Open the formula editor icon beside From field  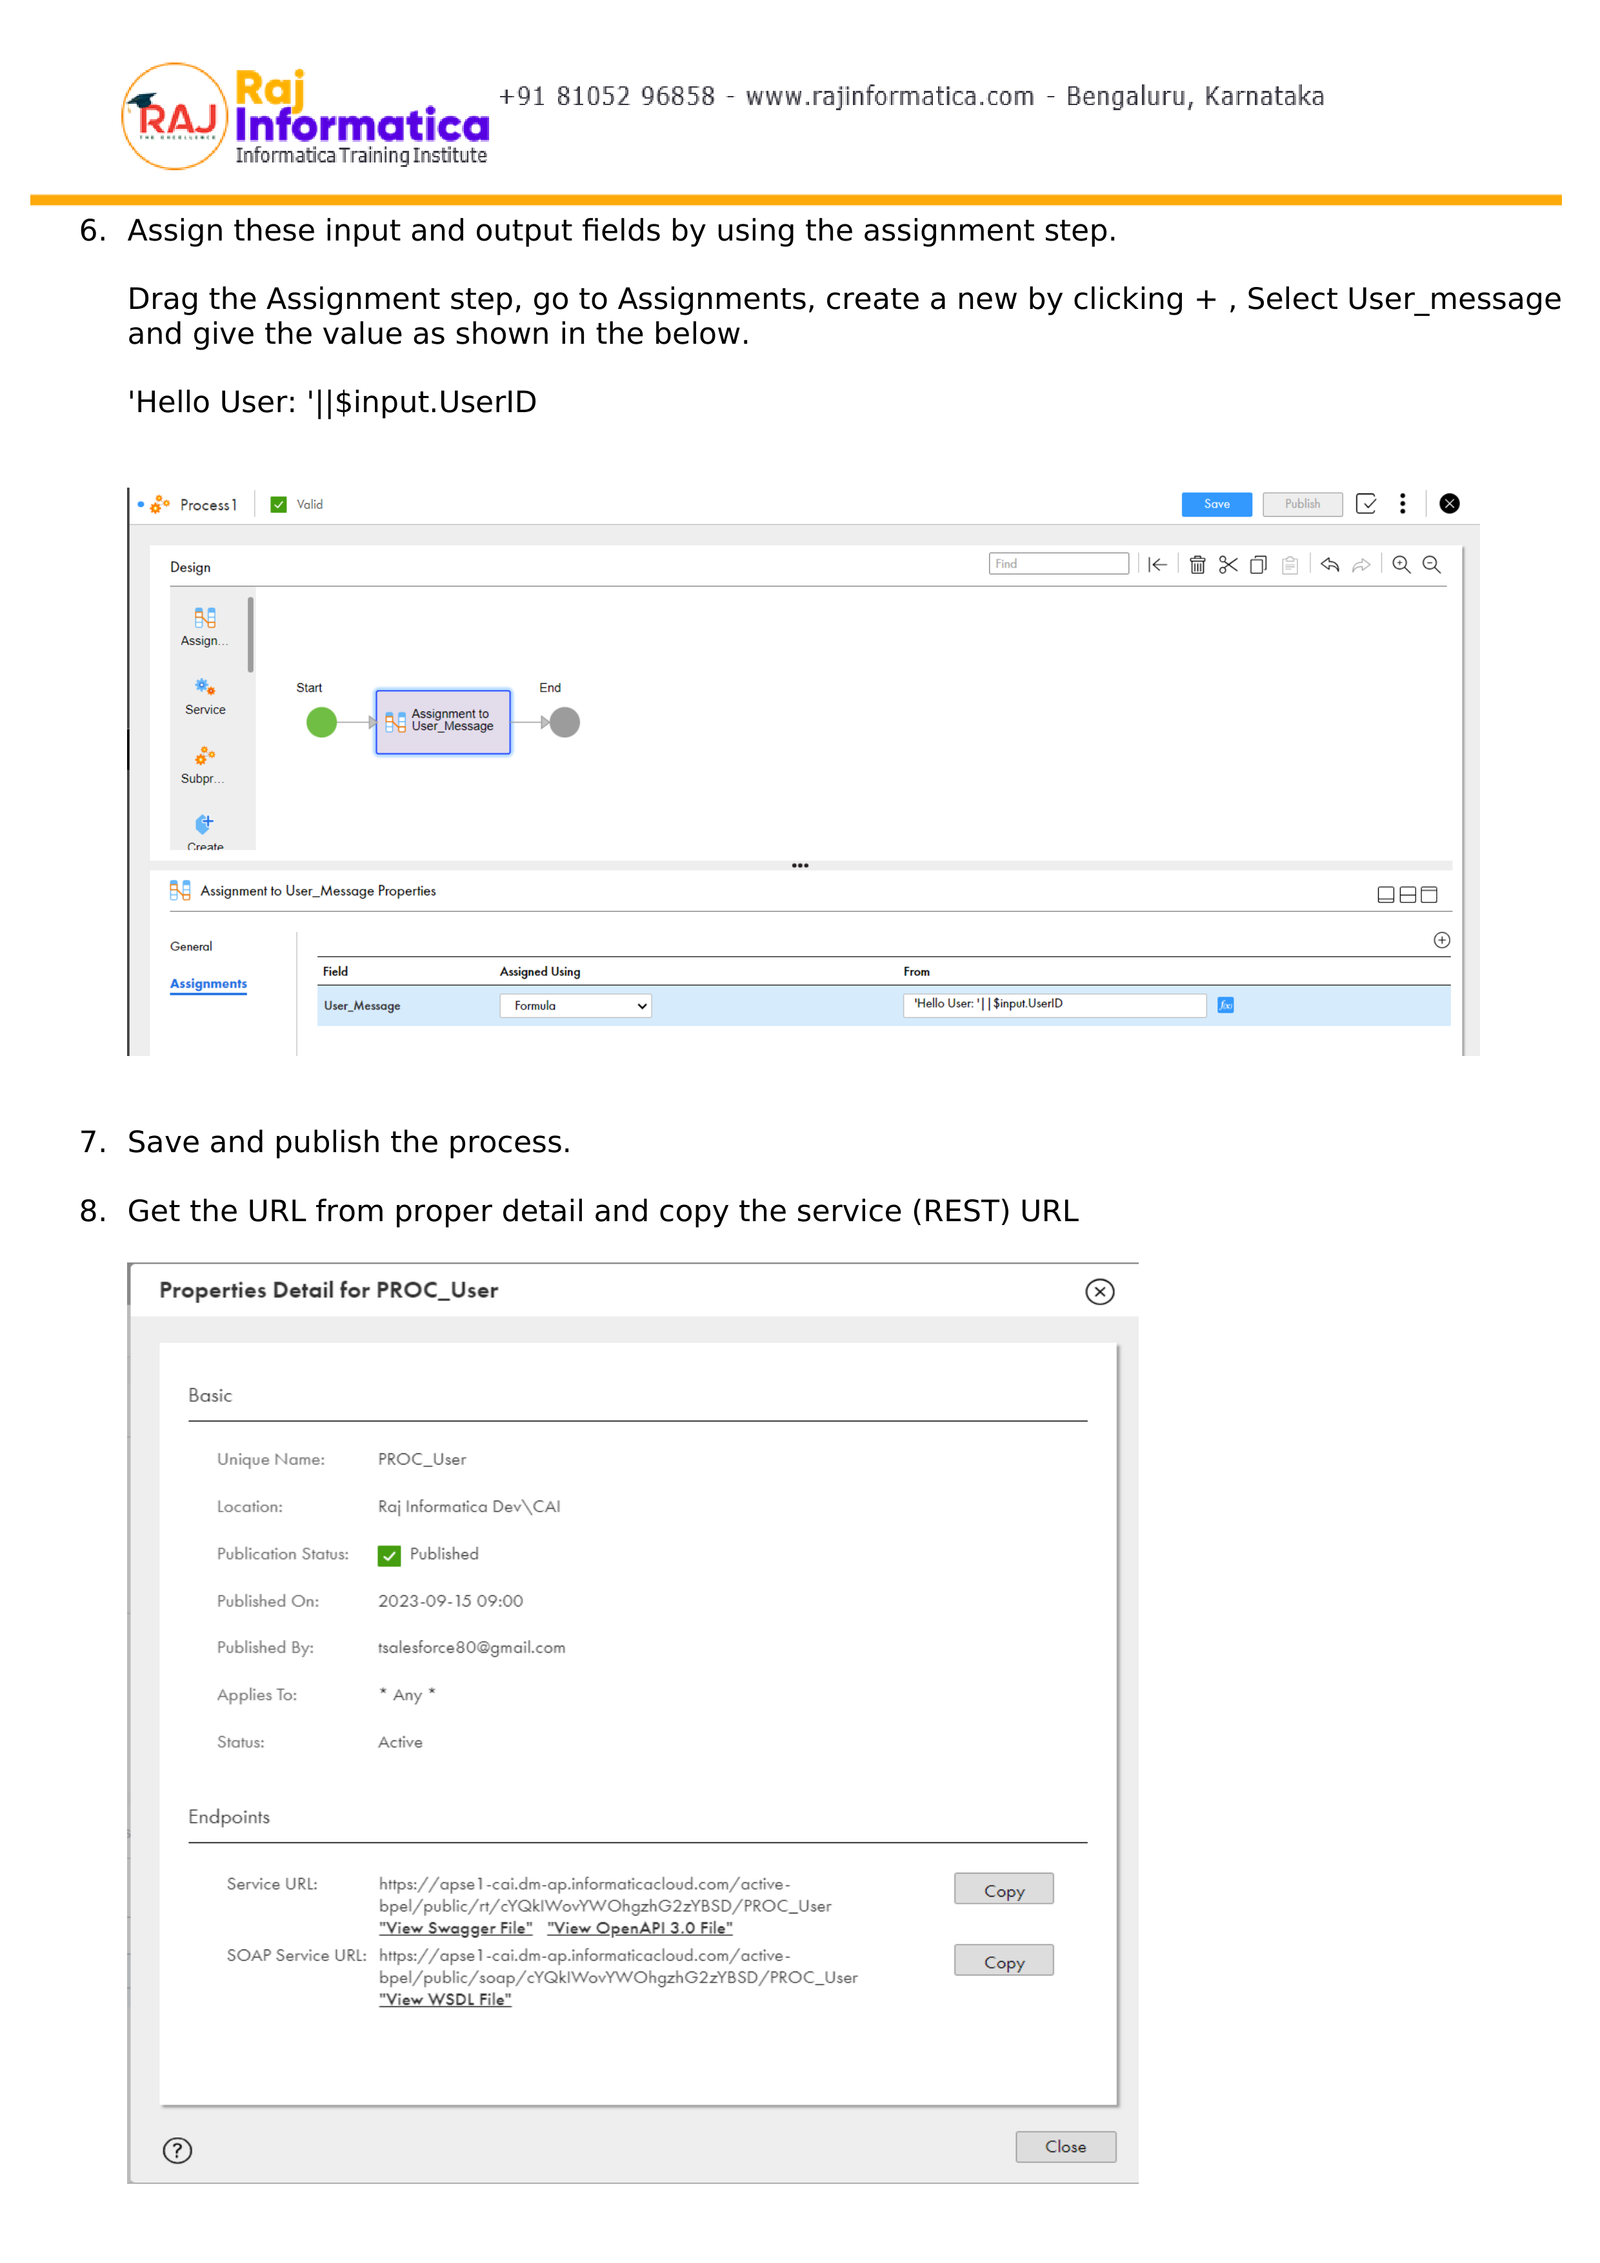click(x=1225, y=1005)
